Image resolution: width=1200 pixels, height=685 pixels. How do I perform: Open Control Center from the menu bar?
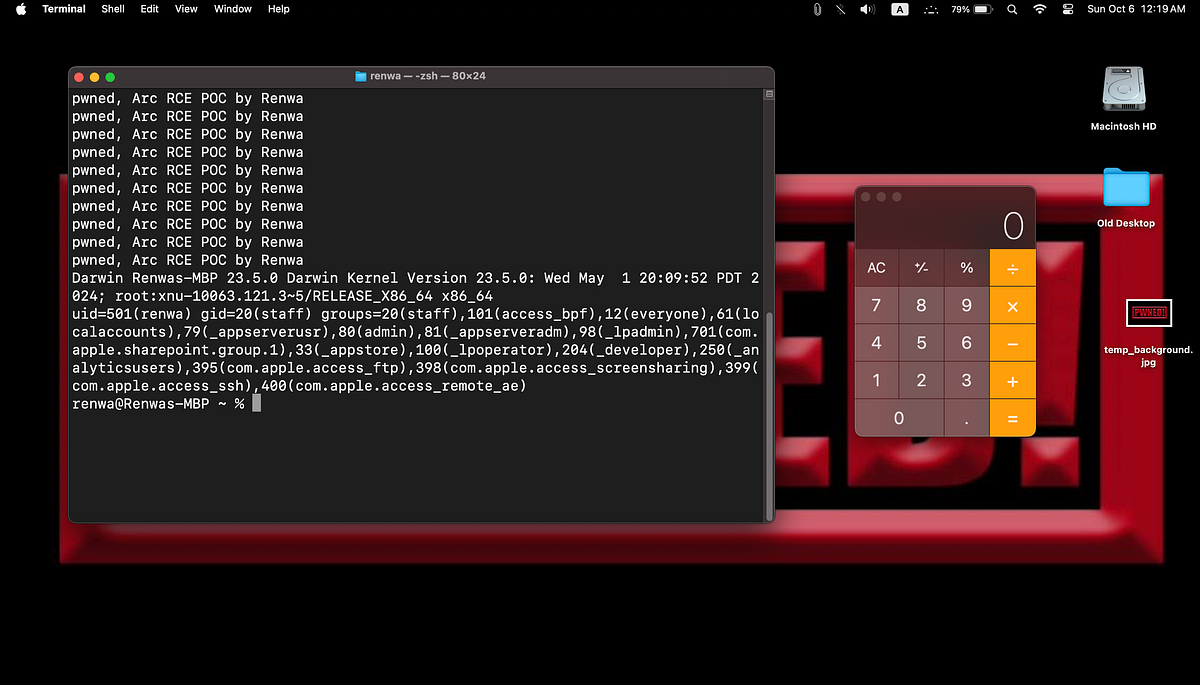tap(1067, 9)
